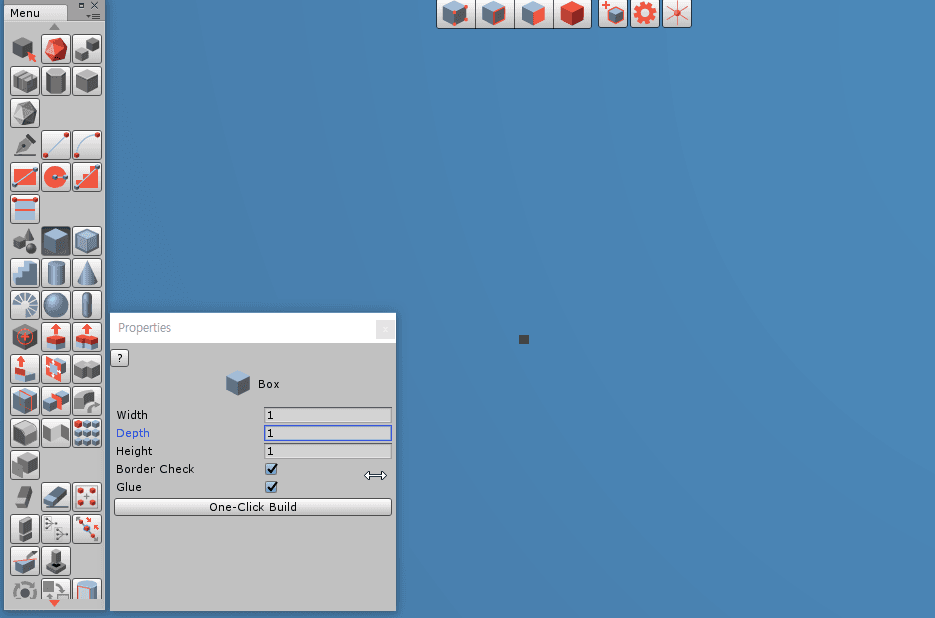Select the blue stairs primitive tool
The height and width of the screenshot is (618, 935).
(25, 273)
